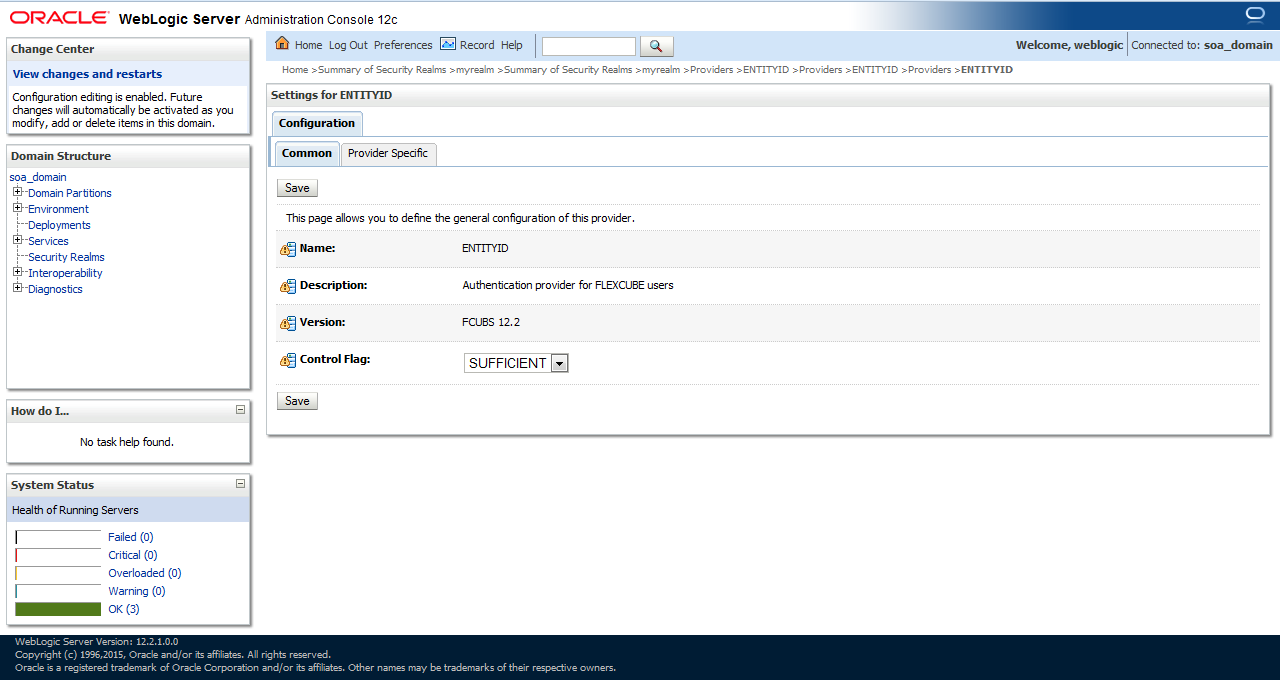Open the Control Flag SUFFICIENT dropdown
Screen dimensions: 1280x684
point(516,363)
